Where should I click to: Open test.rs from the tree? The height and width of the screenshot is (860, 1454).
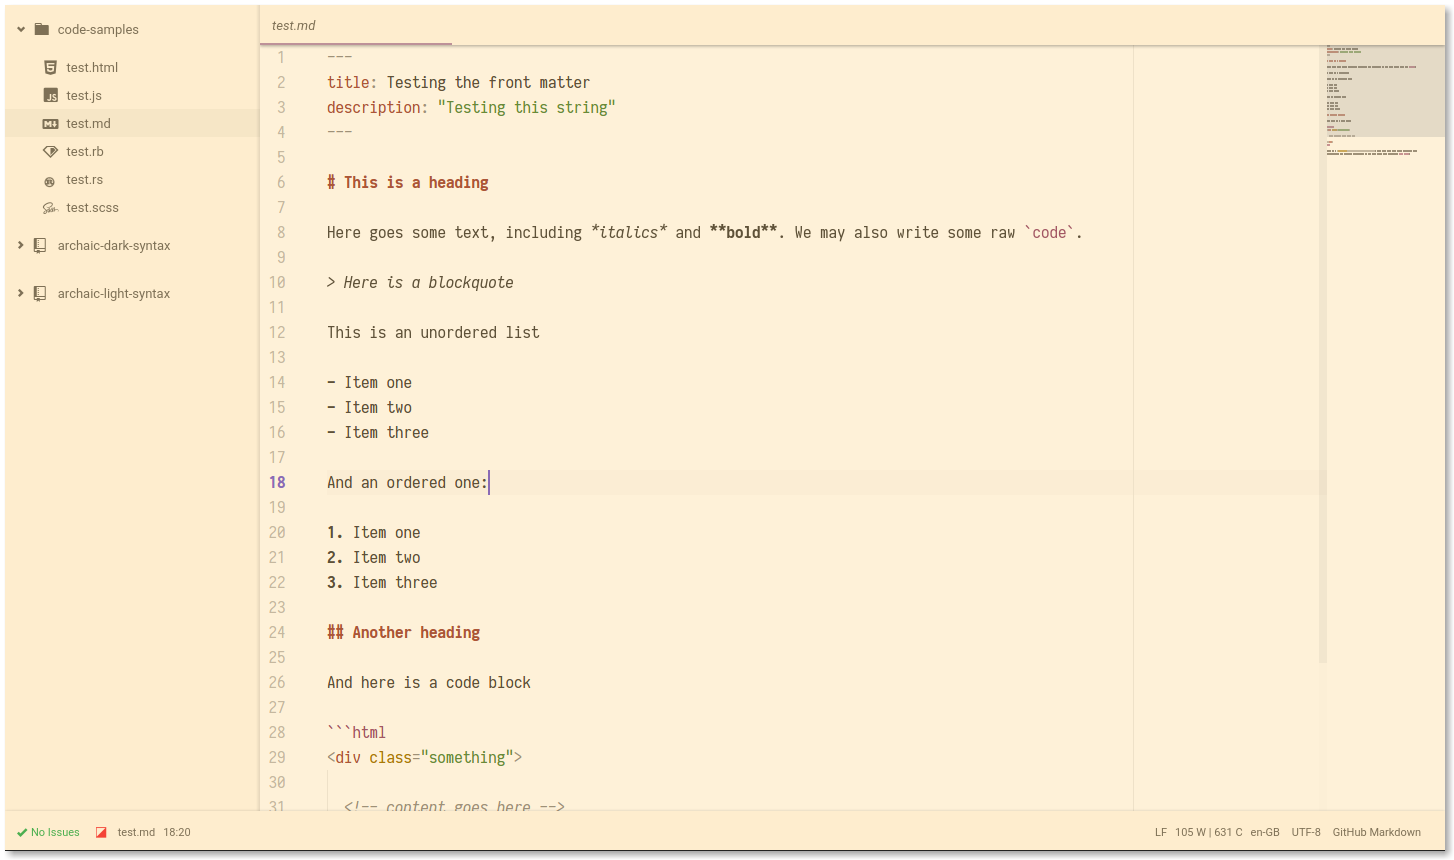84,179
